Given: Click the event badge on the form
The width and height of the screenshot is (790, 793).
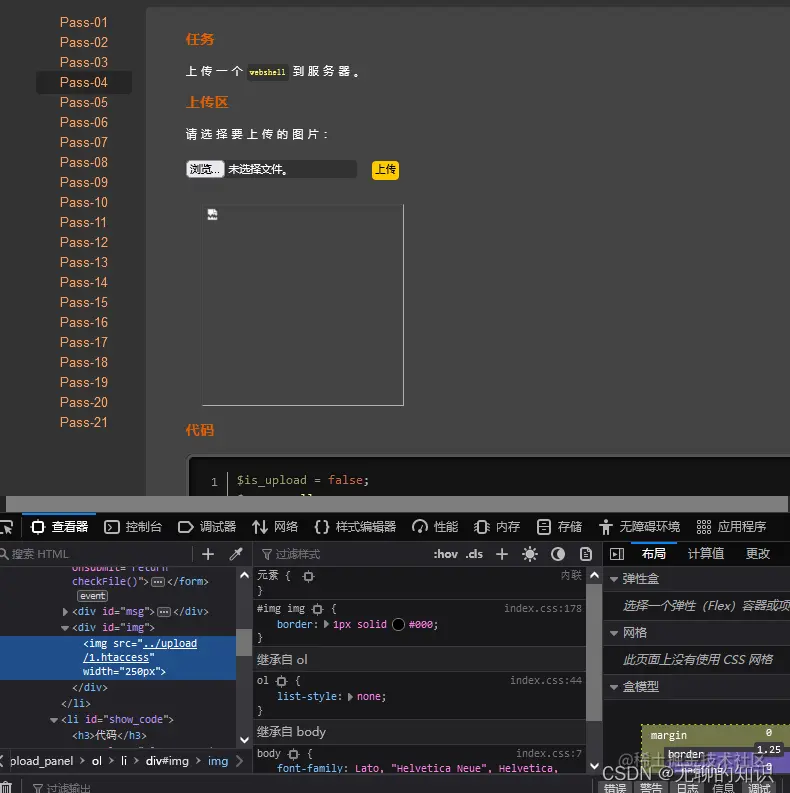Looking at the screenshot, I should coord(93,596).
